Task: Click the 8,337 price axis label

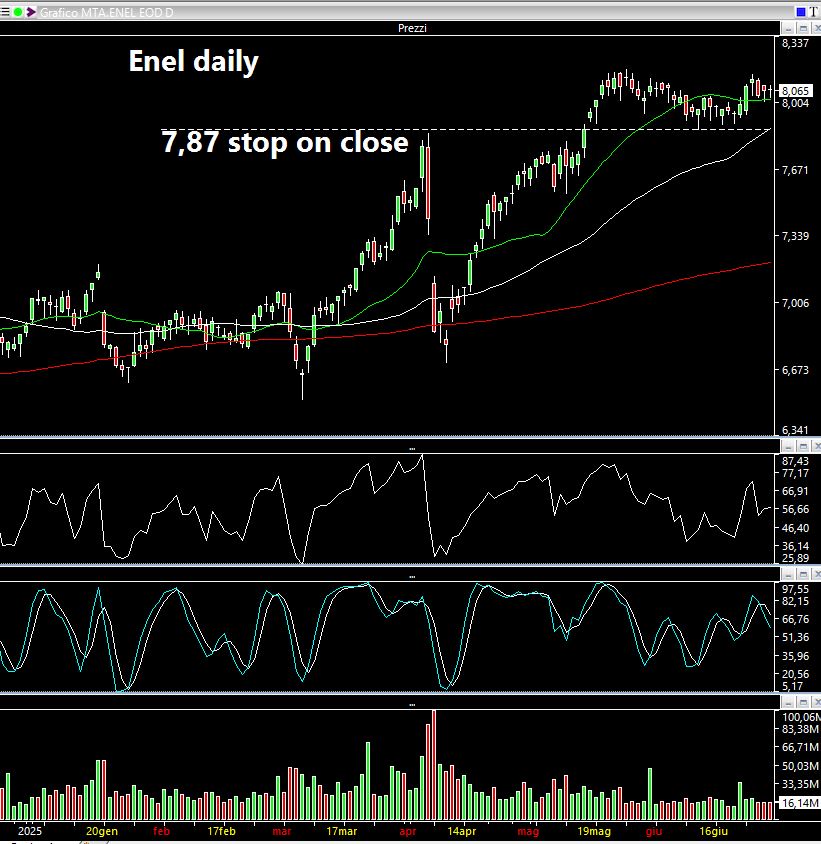Action: (x=795, y=43)
